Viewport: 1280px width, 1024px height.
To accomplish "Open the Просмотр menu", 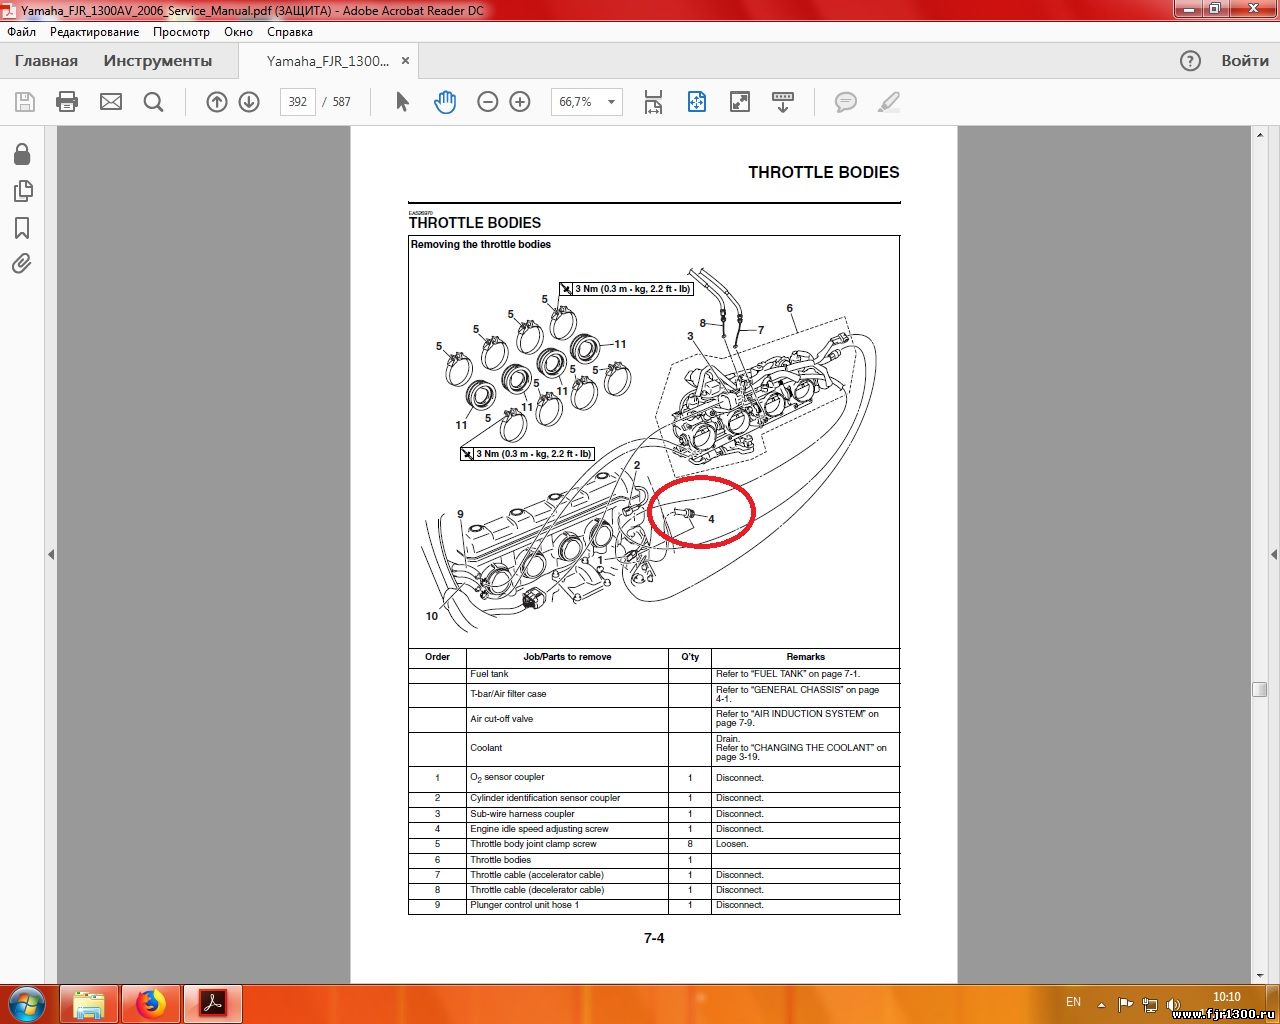I will 181,32.
